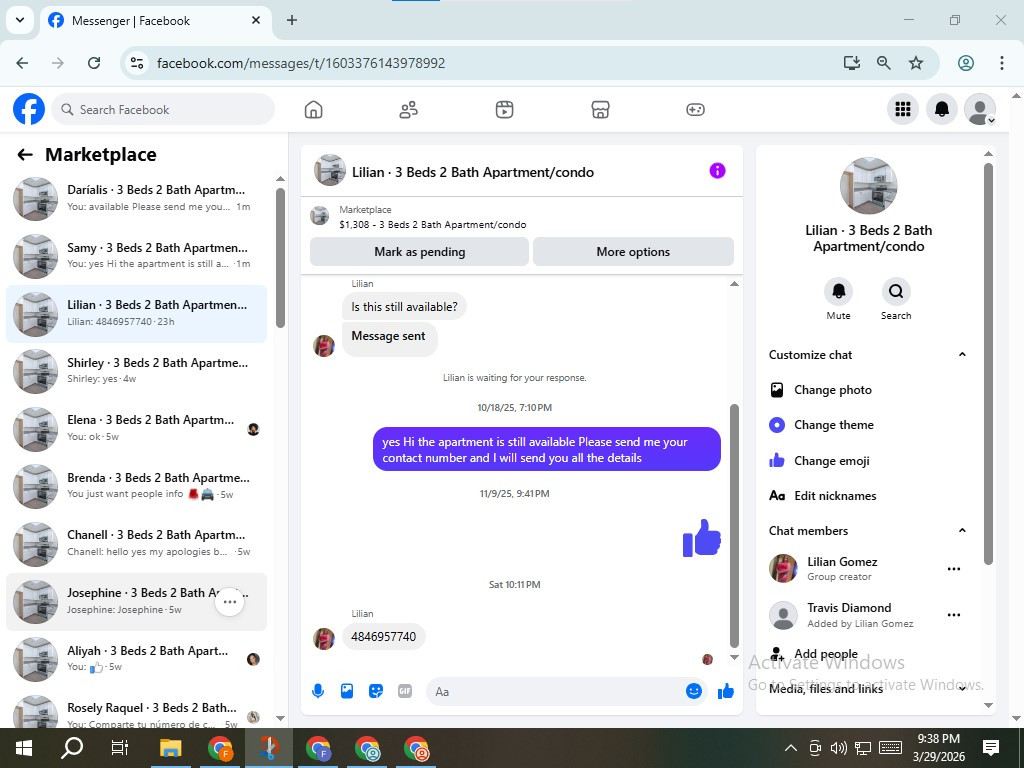Choose a sticker icon
This screenshot has width=1024, height=768.
pyautogui.click(x=376, y=691)
